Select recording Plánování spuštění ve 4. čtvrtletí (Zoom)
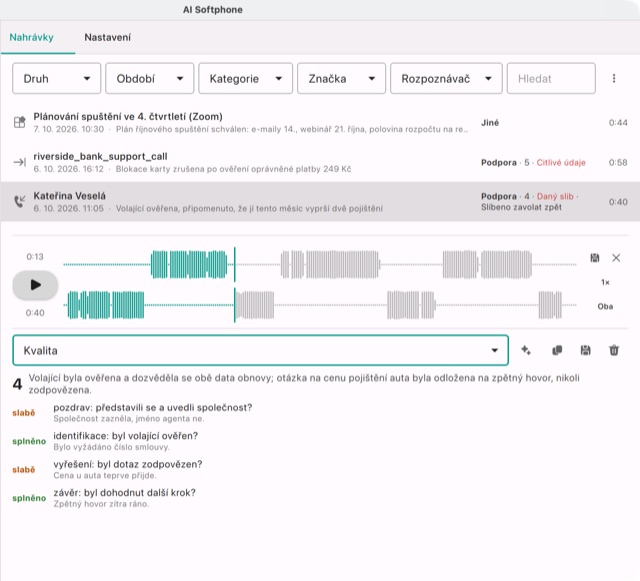This screenshot has width=640, height=581. click(x=320, y=122)
